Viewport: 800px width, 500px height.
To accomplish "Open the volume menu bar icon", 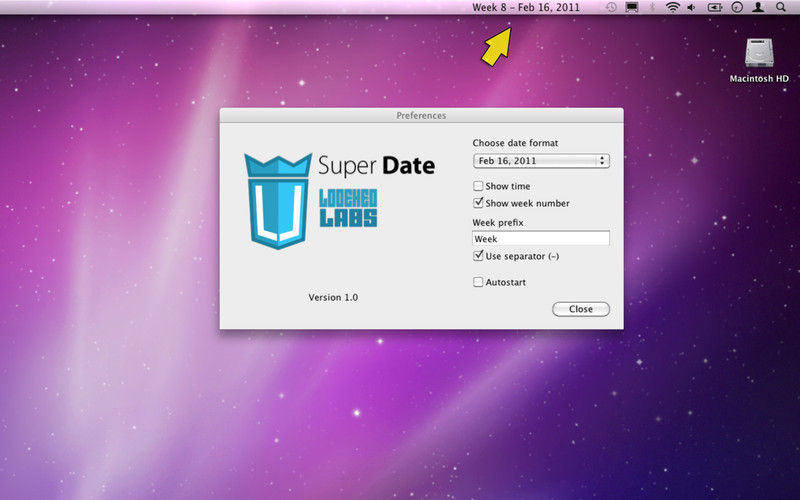I will click(x=691, y=7).
